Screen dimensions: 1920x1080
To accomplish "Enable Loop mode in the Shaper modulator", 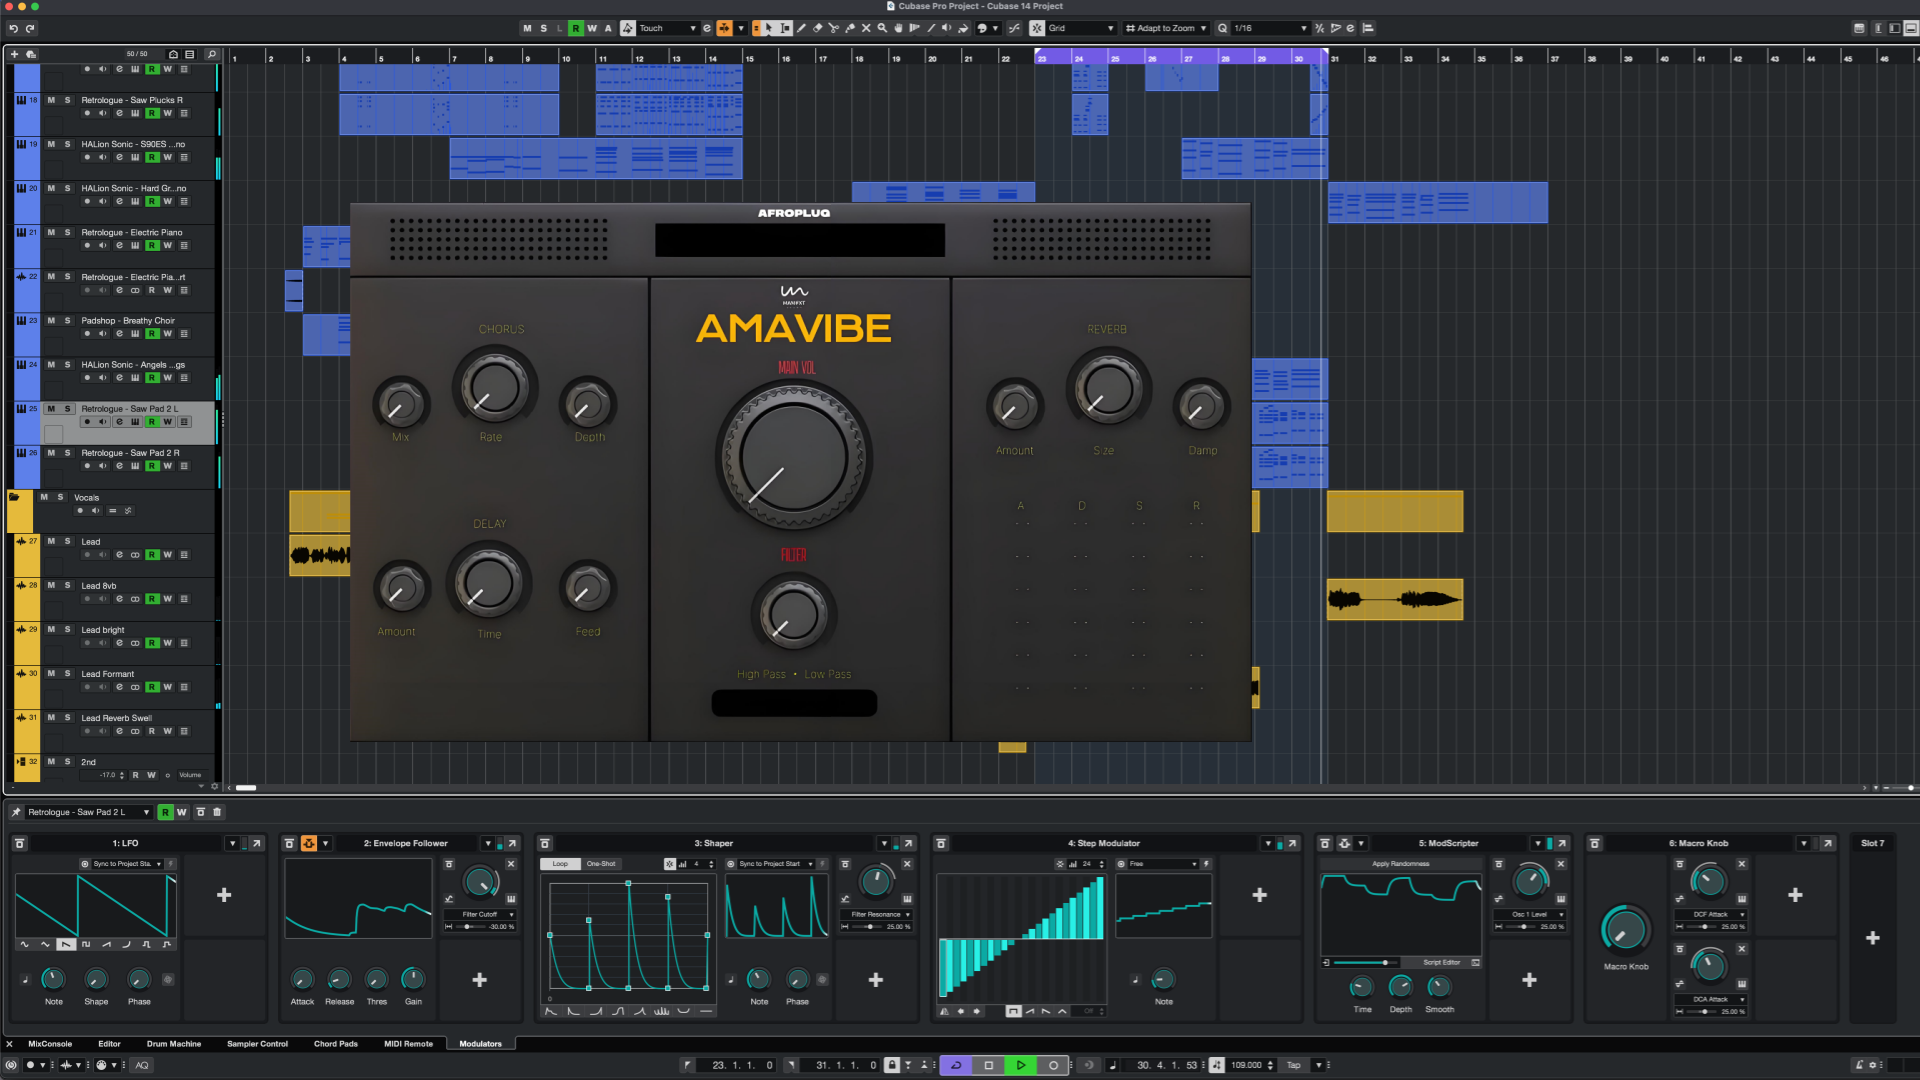I will point(560,864).
